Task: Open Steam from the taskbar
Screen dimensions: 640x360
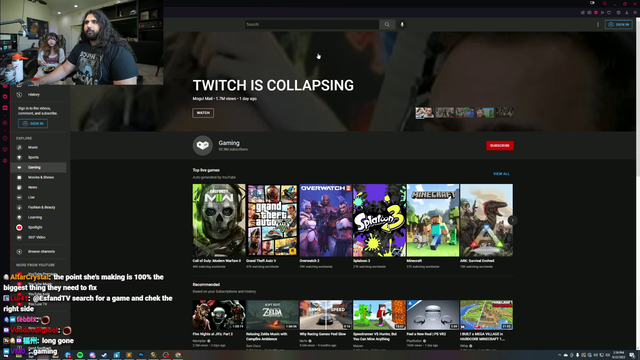Action: (104, 355)
